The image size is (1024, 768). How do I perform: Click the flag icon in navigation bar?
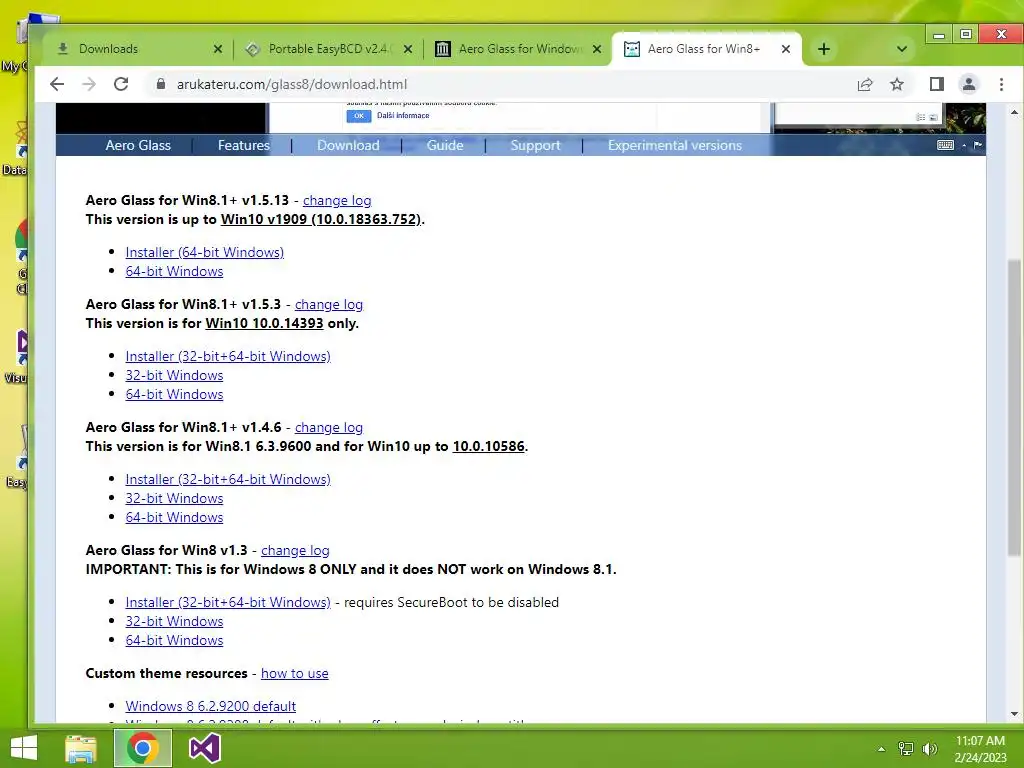977,145
